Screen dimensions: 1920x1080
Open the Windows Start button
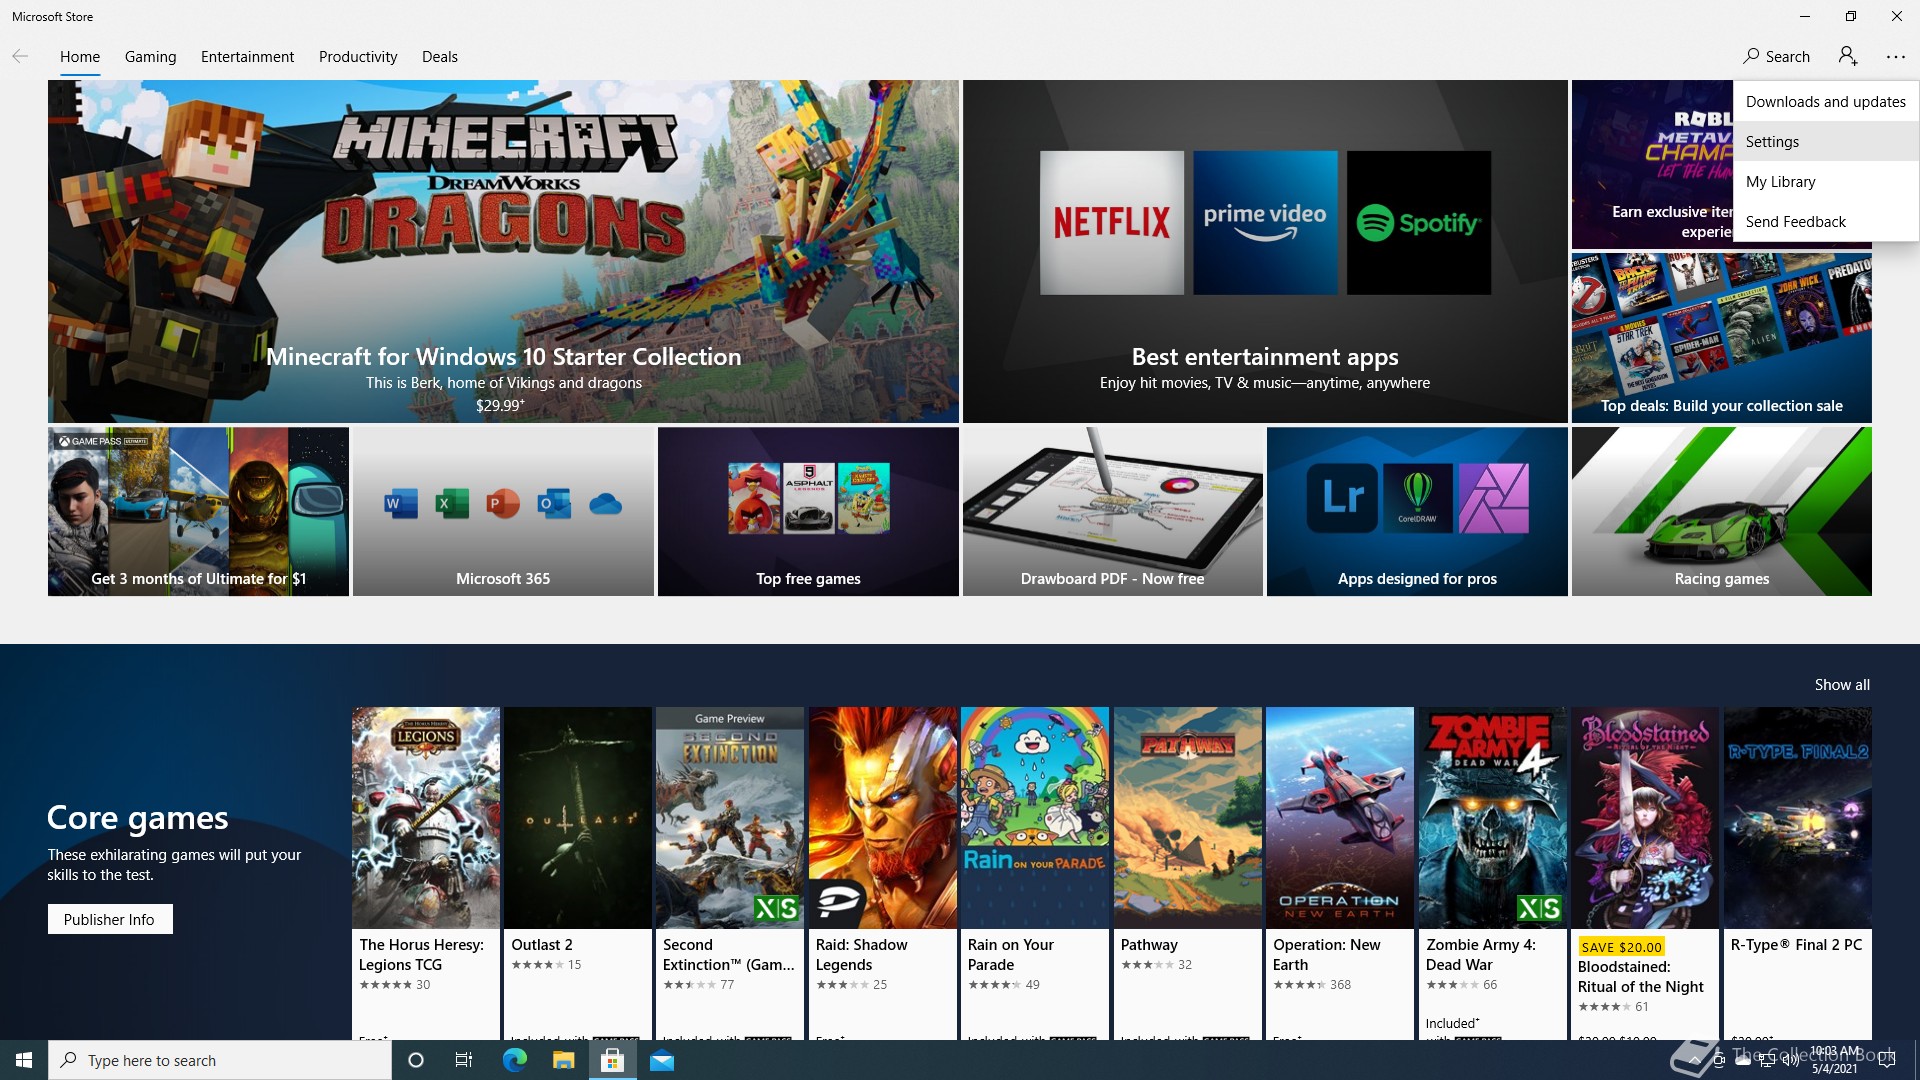tap(24, 1060)
